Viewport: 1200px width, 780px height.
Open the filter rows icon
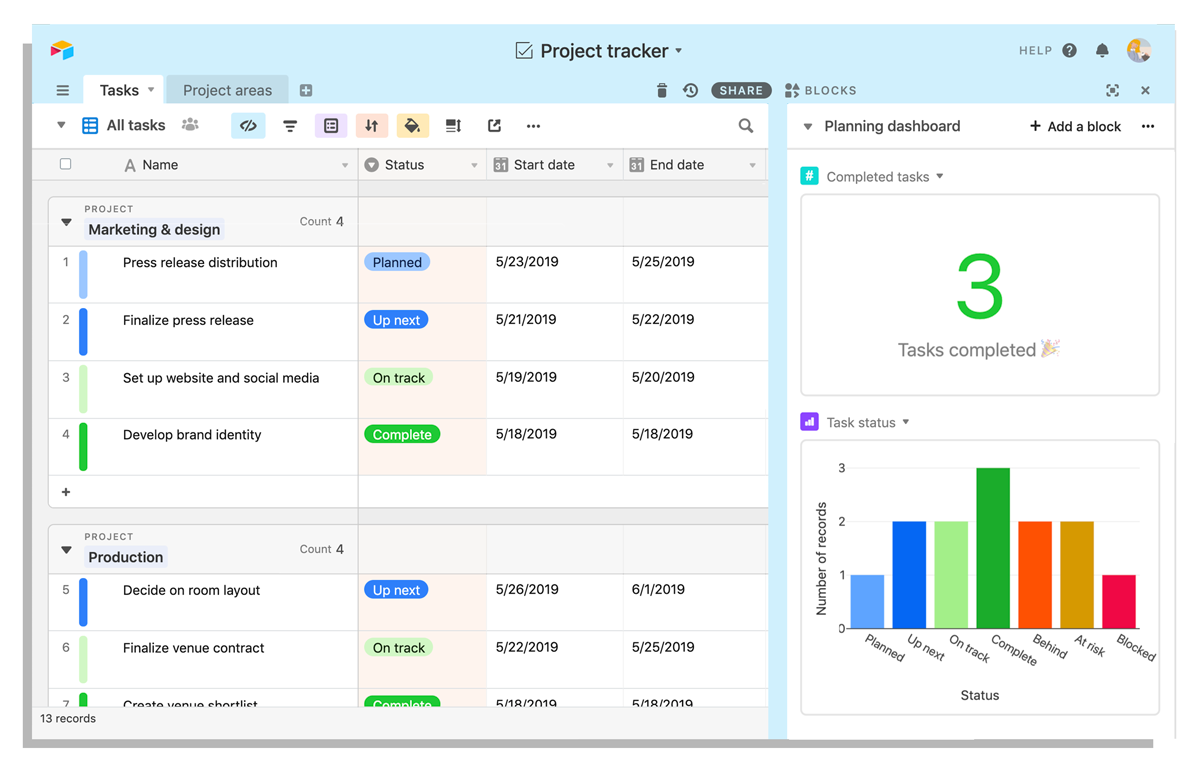click(290, 126)
